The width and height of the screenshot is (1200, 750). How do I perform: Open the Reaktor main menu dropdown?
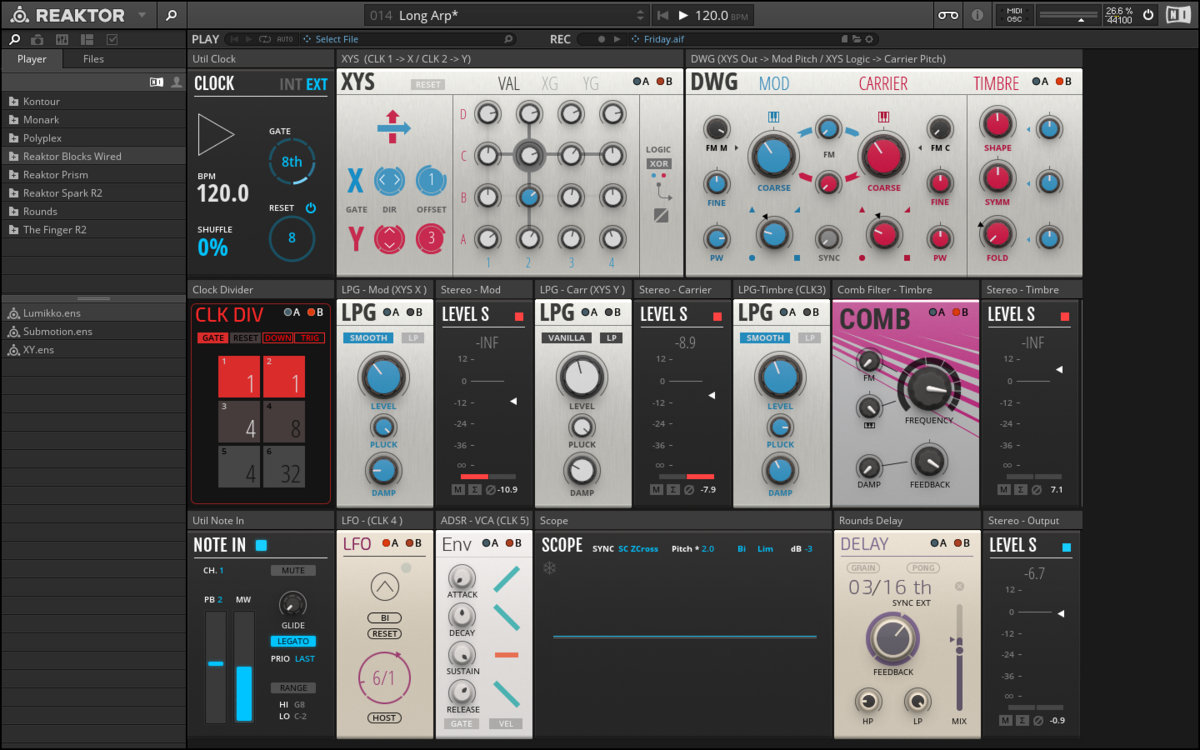click(142, 15)
